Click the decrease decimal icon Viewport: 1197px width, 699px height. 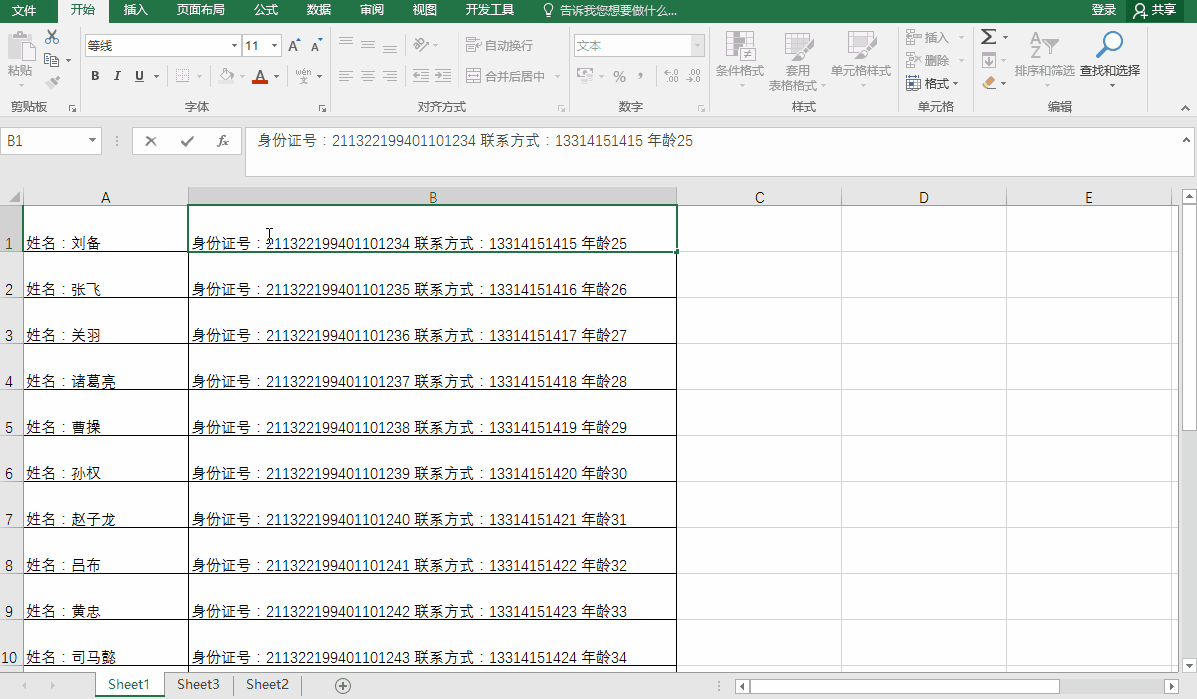pos(693,76)
